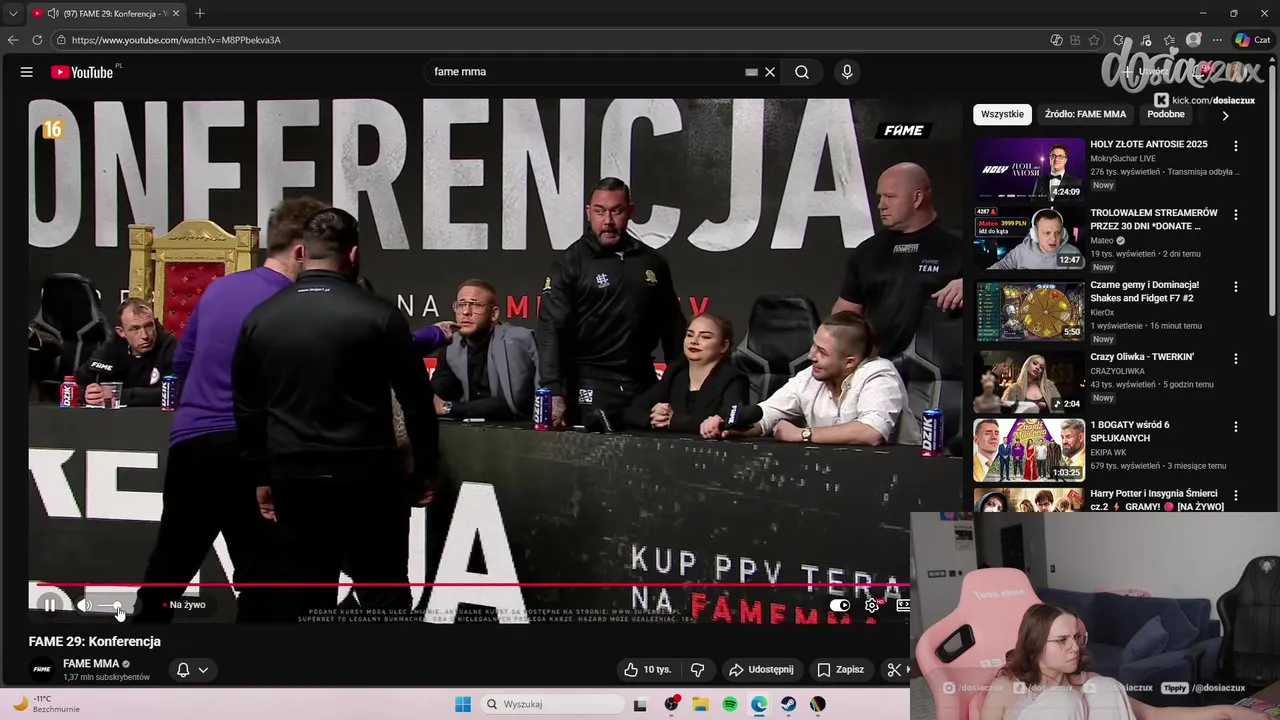
Task: Open 'Harry Potter i Insygnia Śmierci' title
Action: tap(1156, 500)
